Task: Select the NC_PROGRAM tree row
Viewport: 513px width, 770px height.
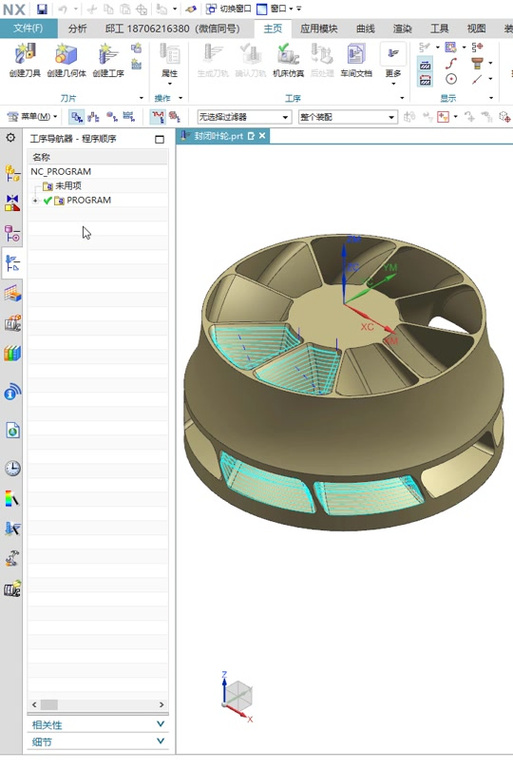Action: (x=98, y=171)
